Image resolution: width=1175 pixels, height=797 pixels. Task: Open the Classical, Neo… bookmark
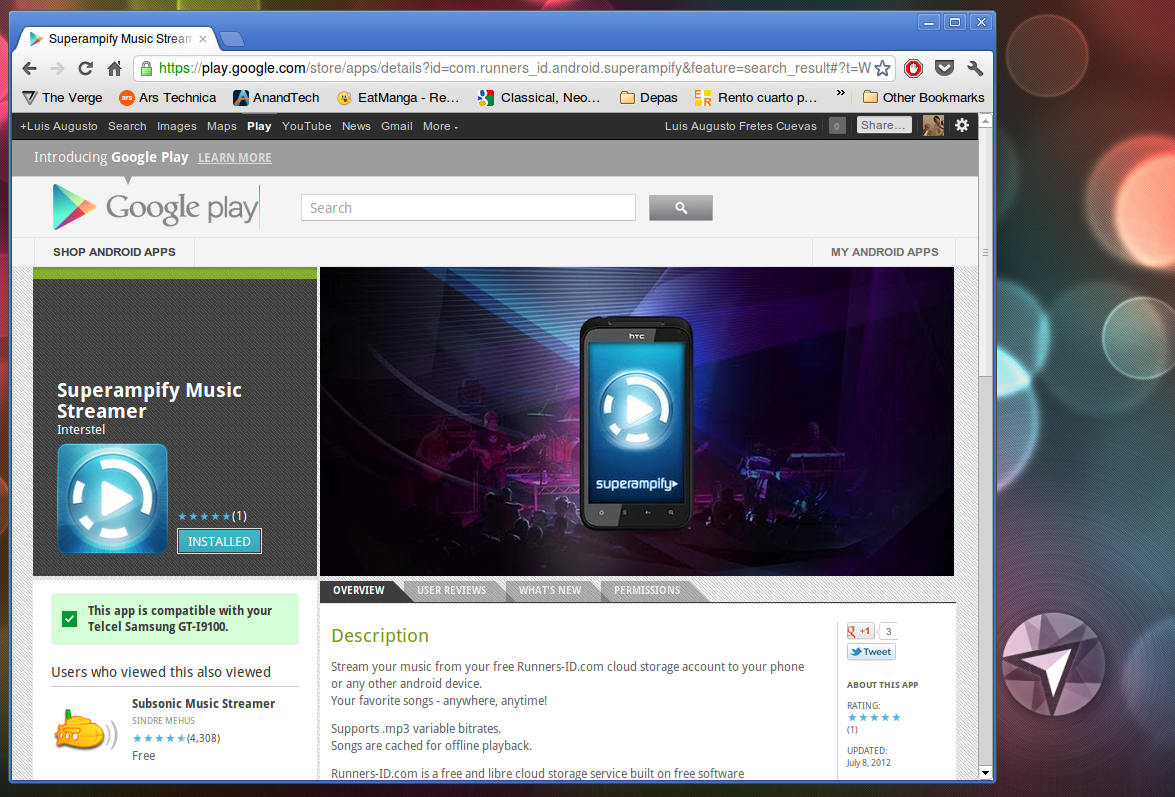540,97
